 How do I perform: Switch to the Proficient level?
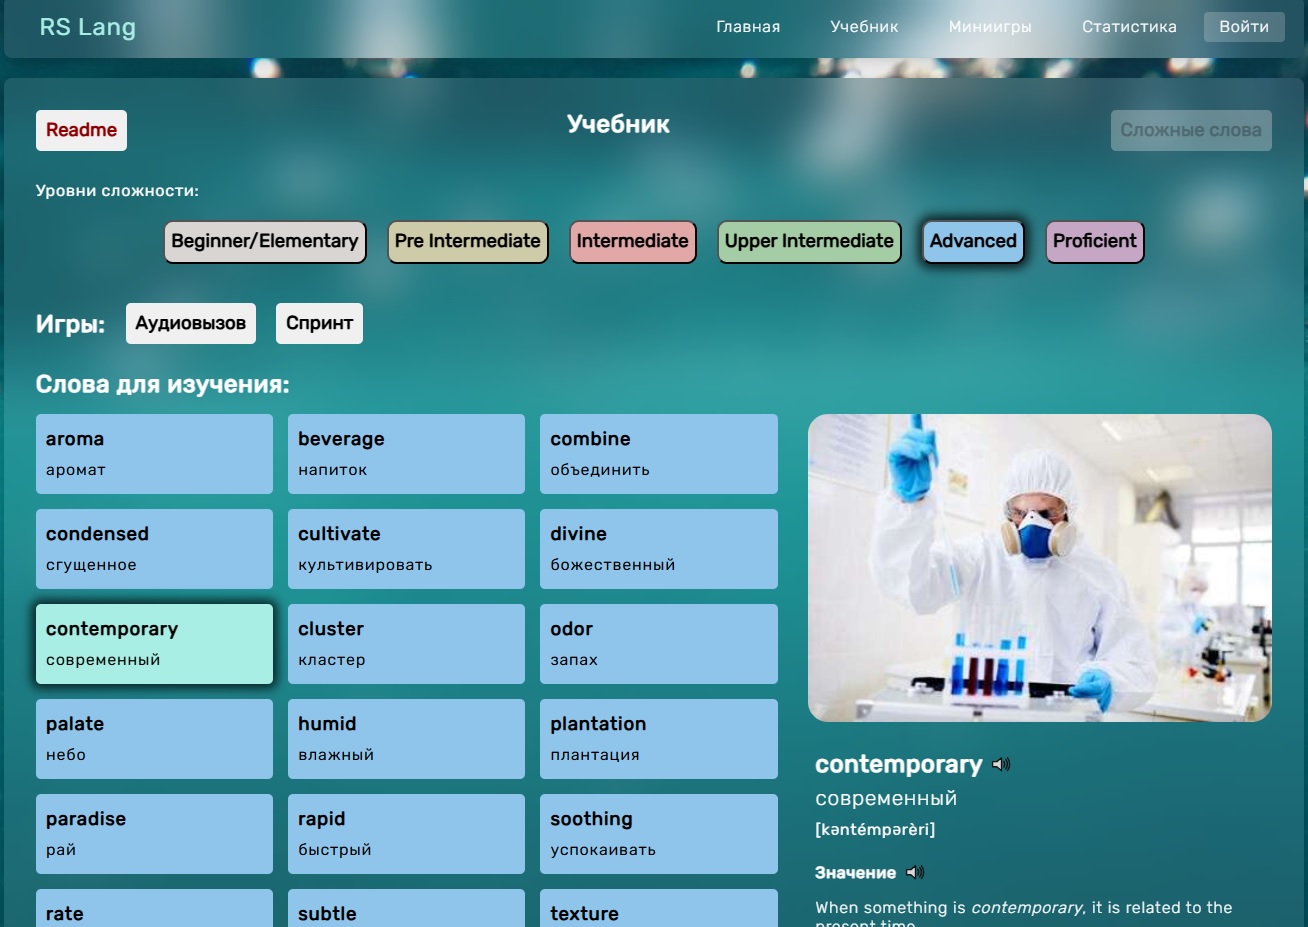1094,241
